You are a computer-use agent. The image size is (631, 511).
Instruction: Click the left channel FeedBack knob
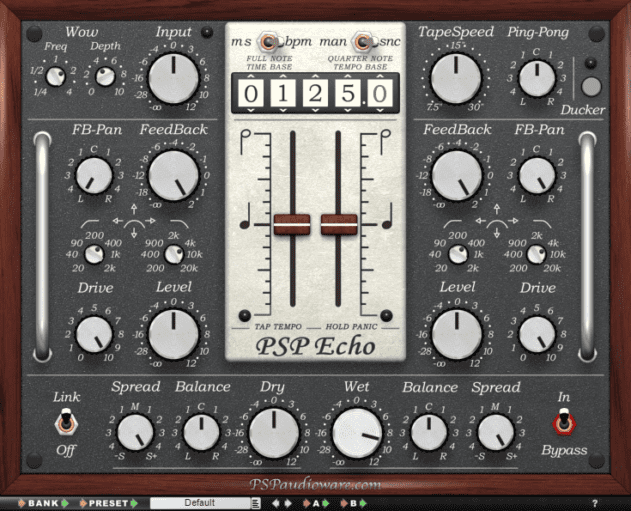click(173, 176)
